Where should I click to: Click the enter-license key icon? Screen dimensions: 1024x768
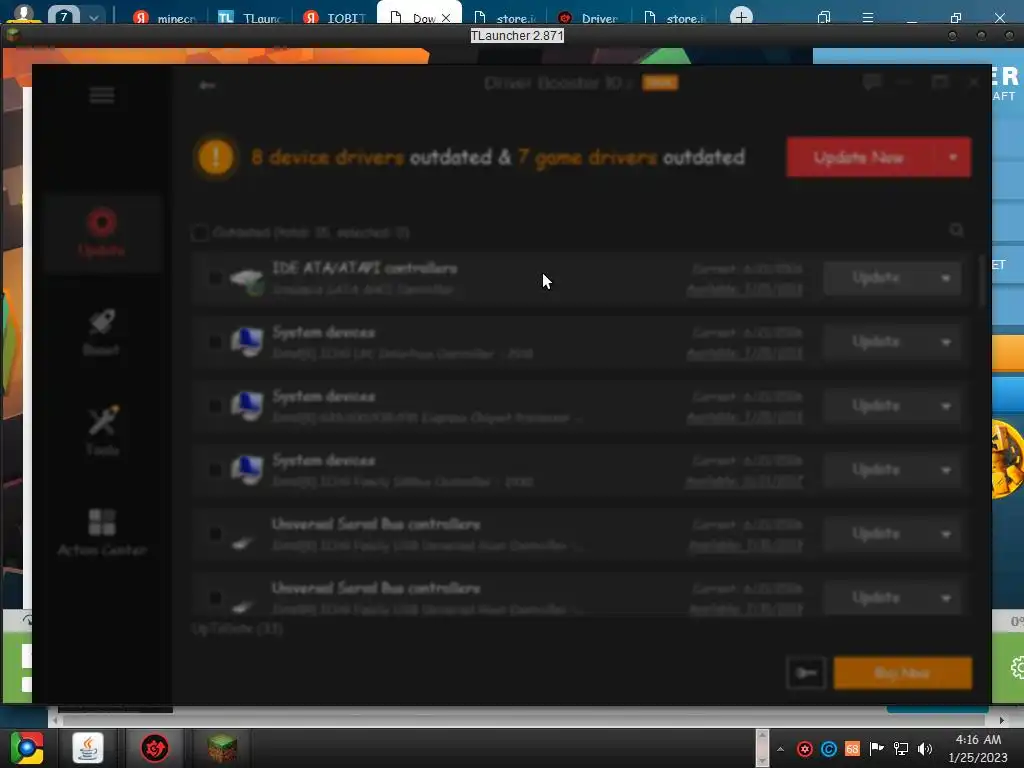[806, 673]
